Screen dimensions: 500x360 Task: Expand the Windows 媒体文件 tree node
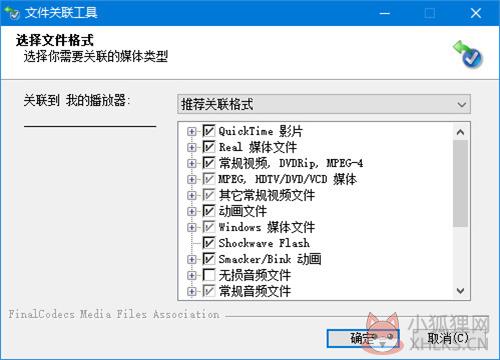pos(192,227)
